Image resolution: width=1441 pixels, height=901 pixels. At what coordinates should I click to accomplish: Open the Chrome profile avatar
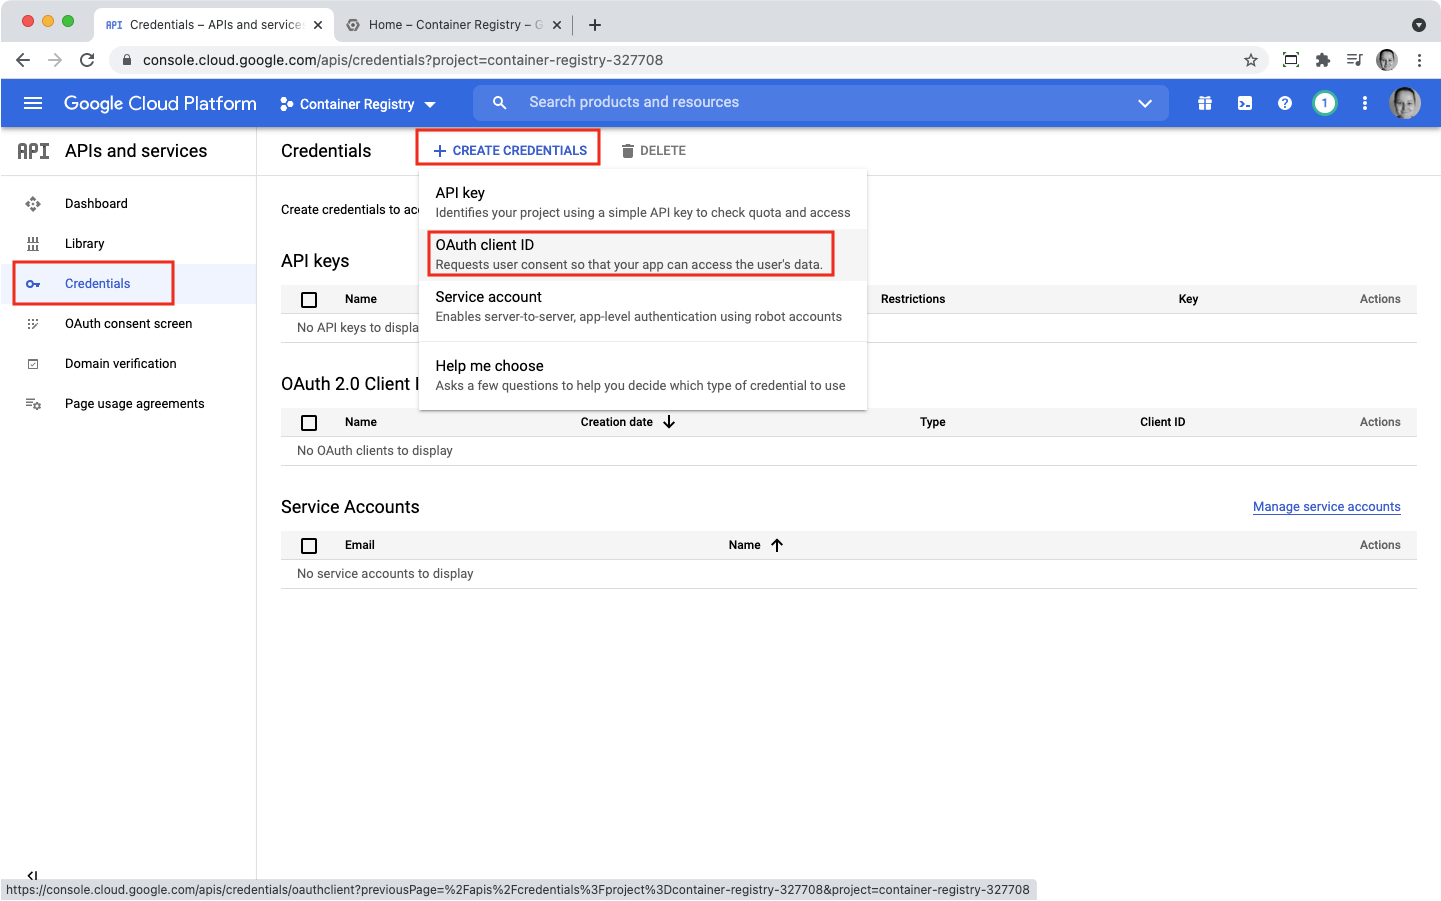pos(1387,60)
